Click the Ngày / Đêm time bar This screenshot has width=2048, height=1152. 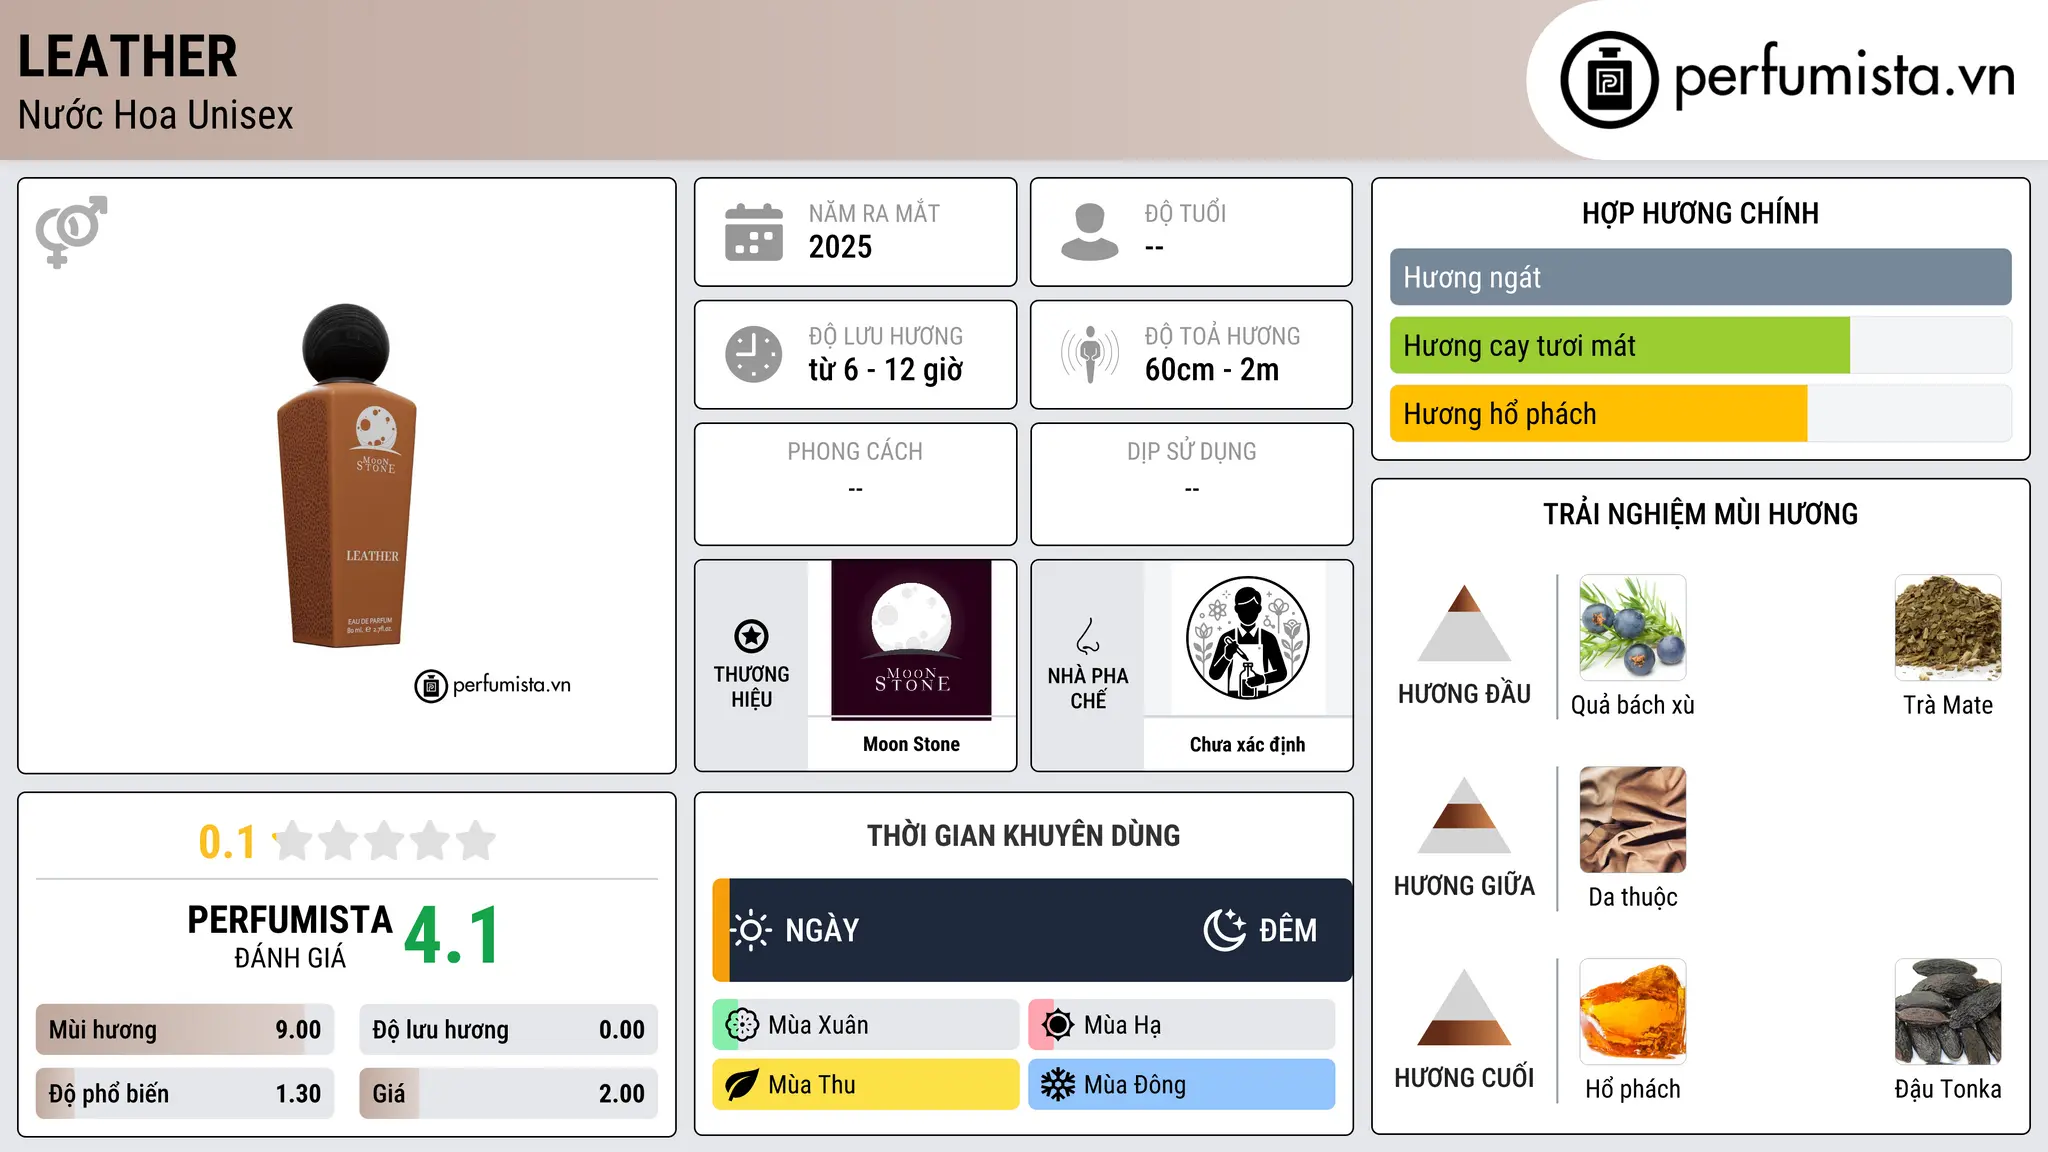[1032, 930]
